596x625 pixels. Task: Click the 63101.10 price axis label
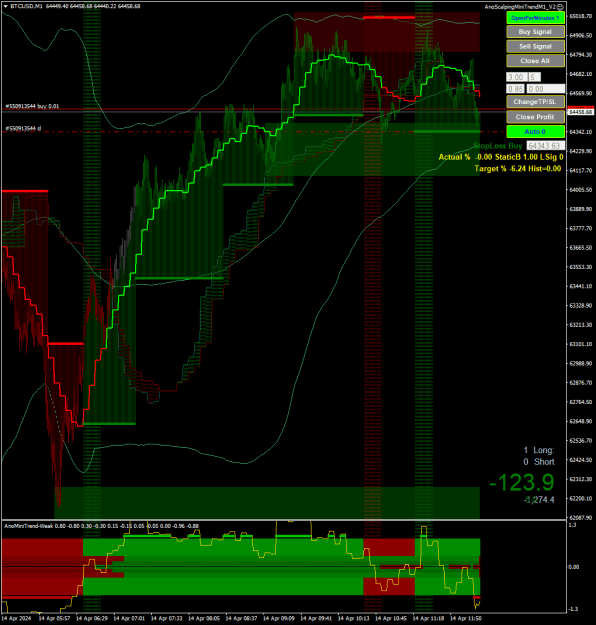(x=580, y=344)
